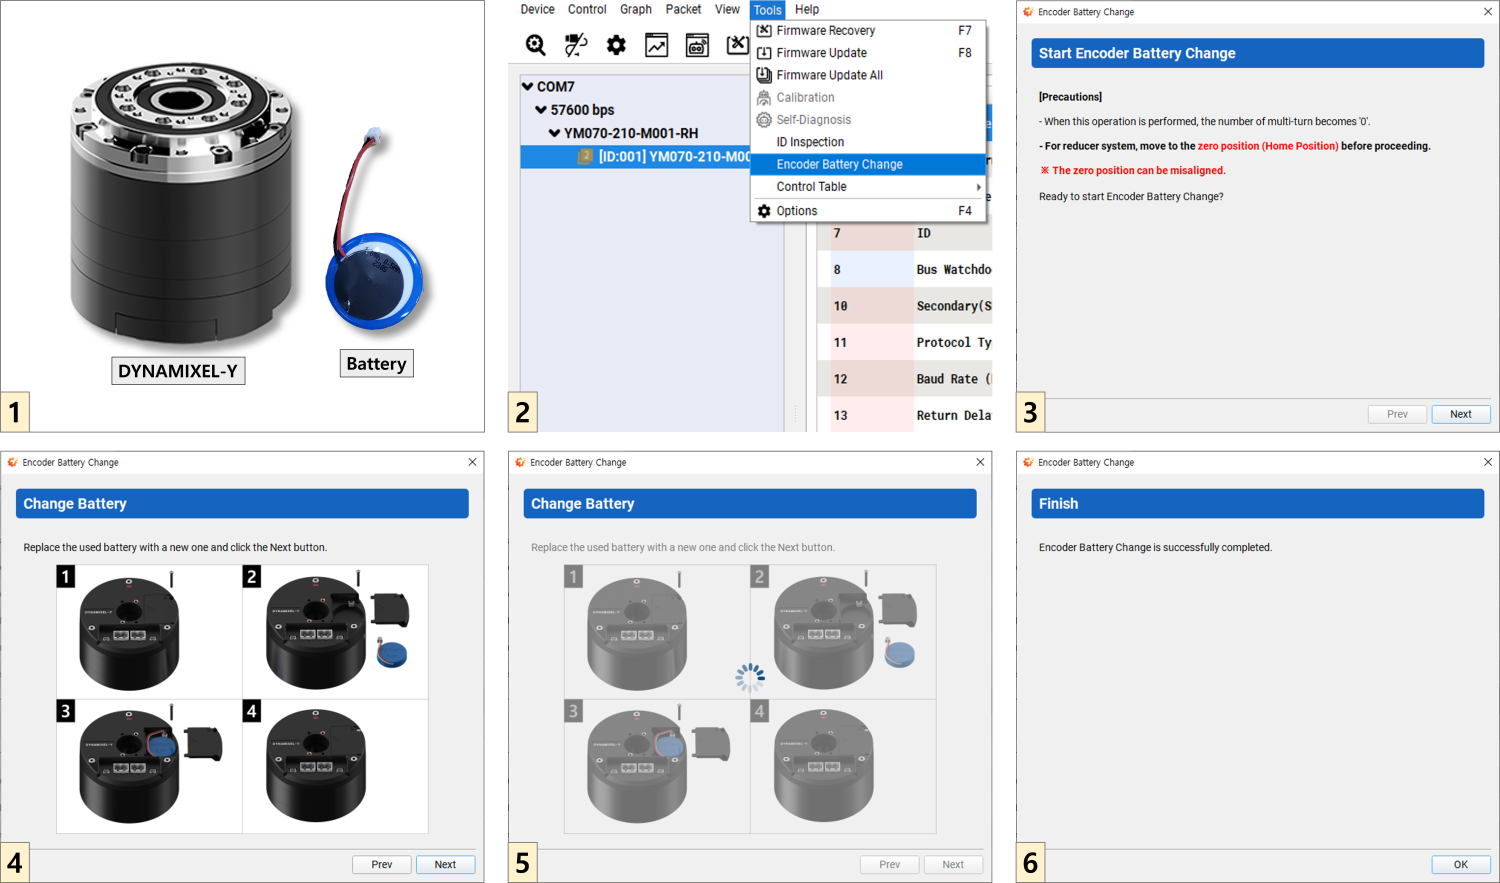Image resolution: width=1500 pixels, height=883 pixels.
Task: Open the Options gear toolbar icon
Action: coord(616,45)
